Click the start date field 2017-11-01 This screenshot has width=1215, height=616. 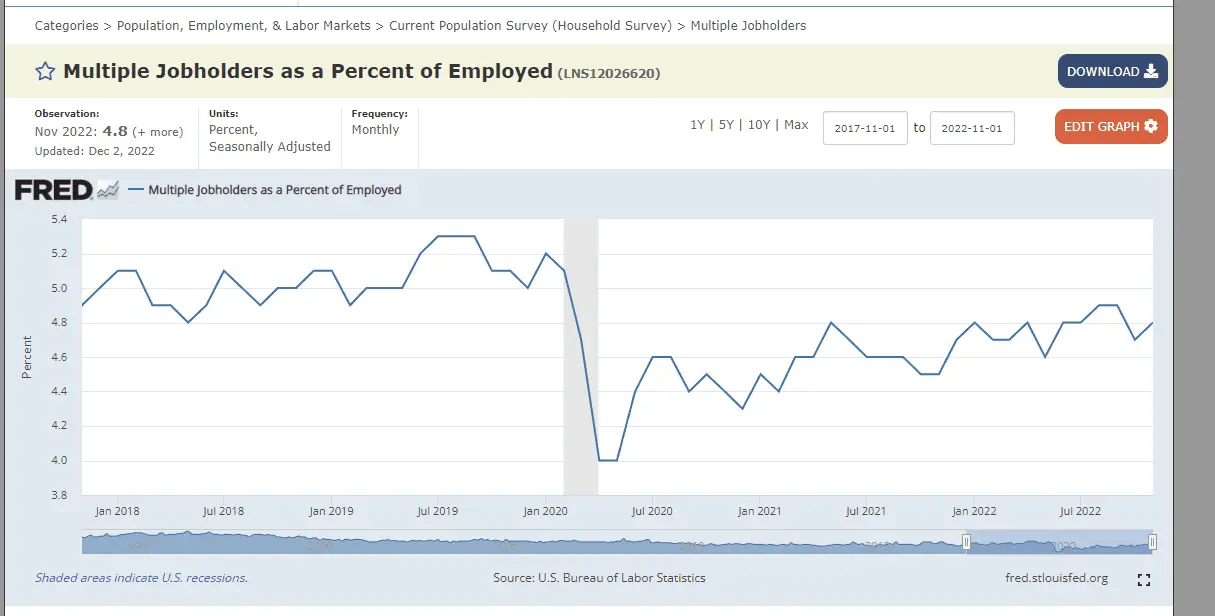(x=865, y=128)
